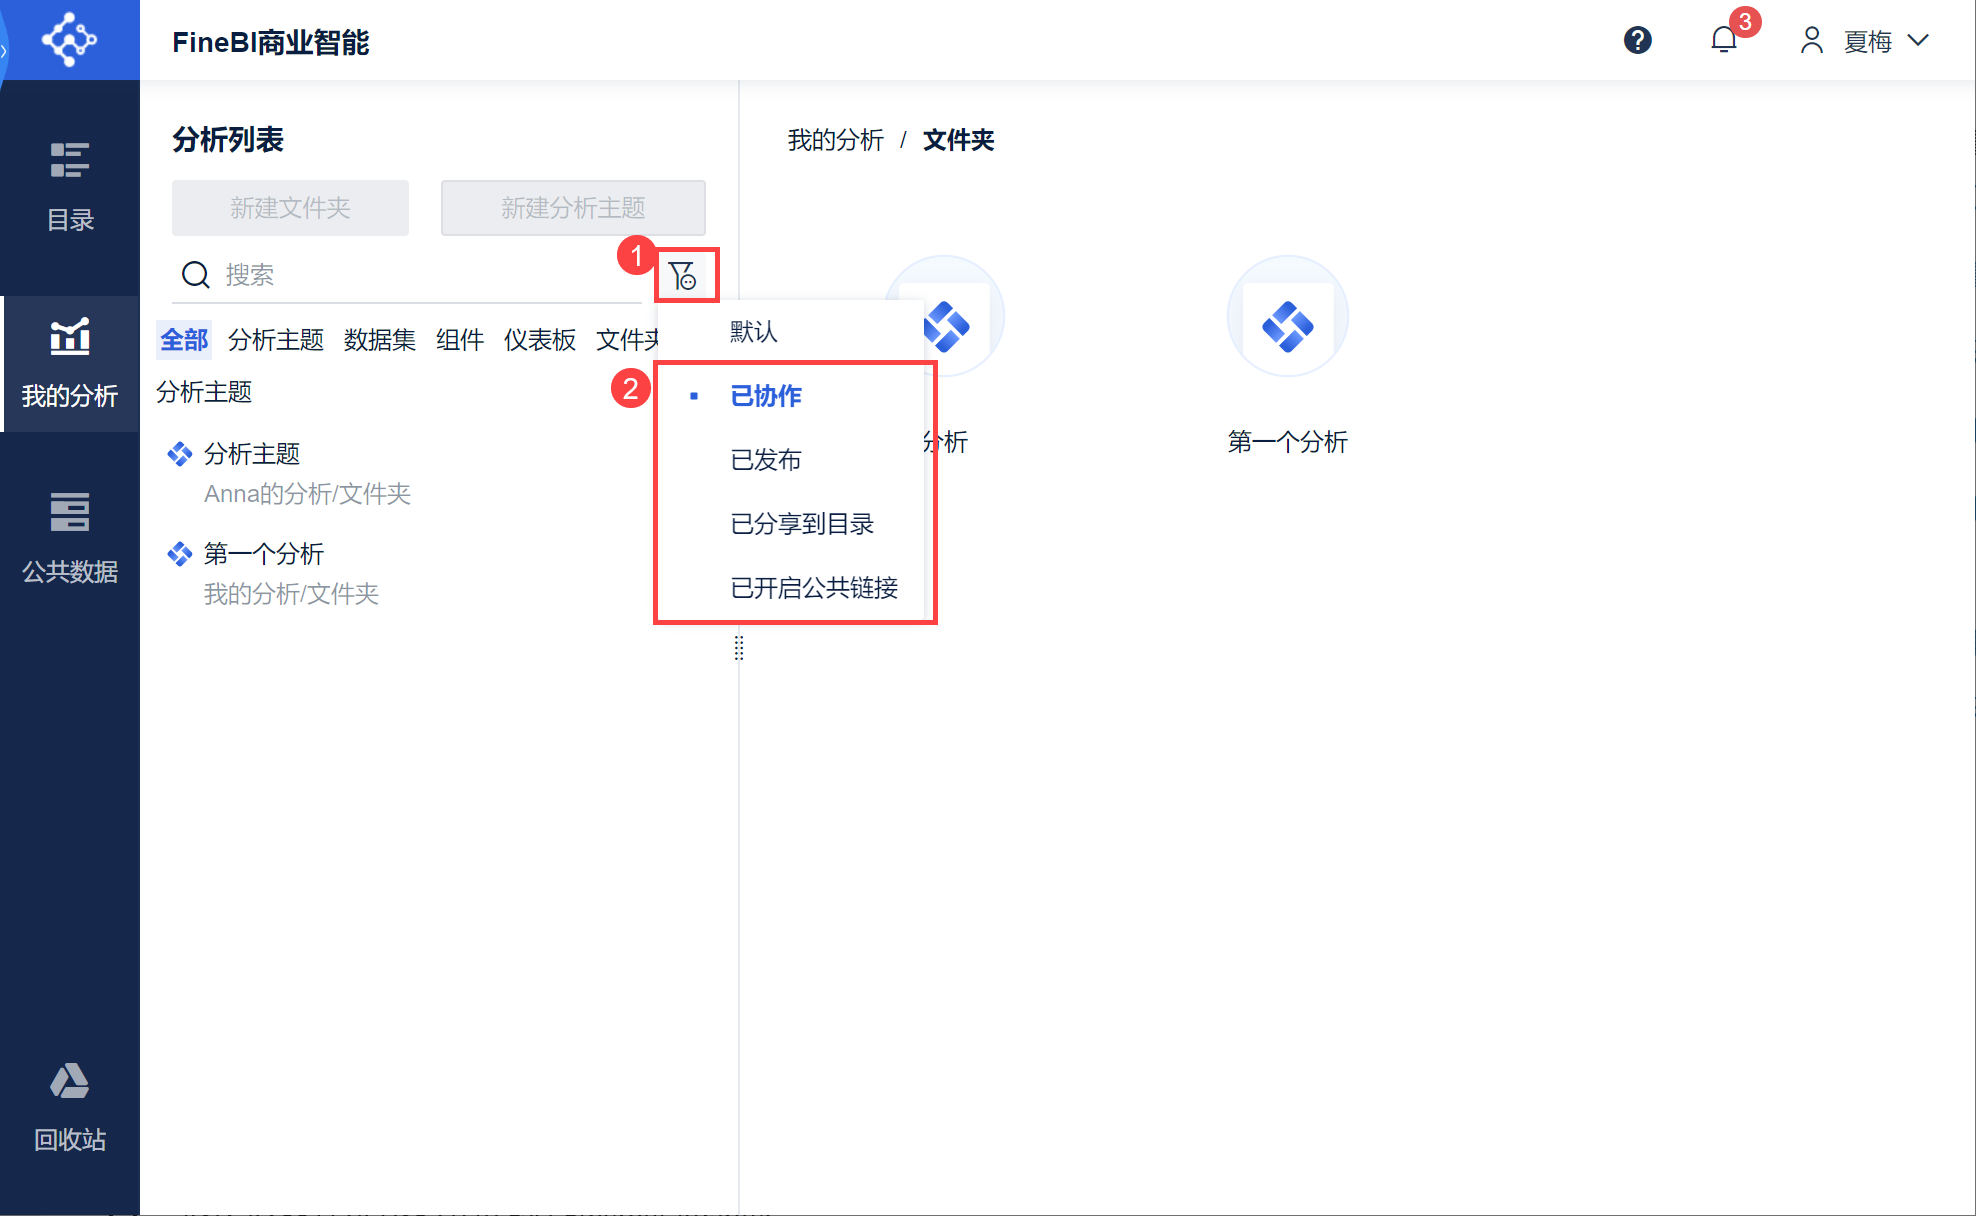Click the panel resize drag handle

click(739, 648)
